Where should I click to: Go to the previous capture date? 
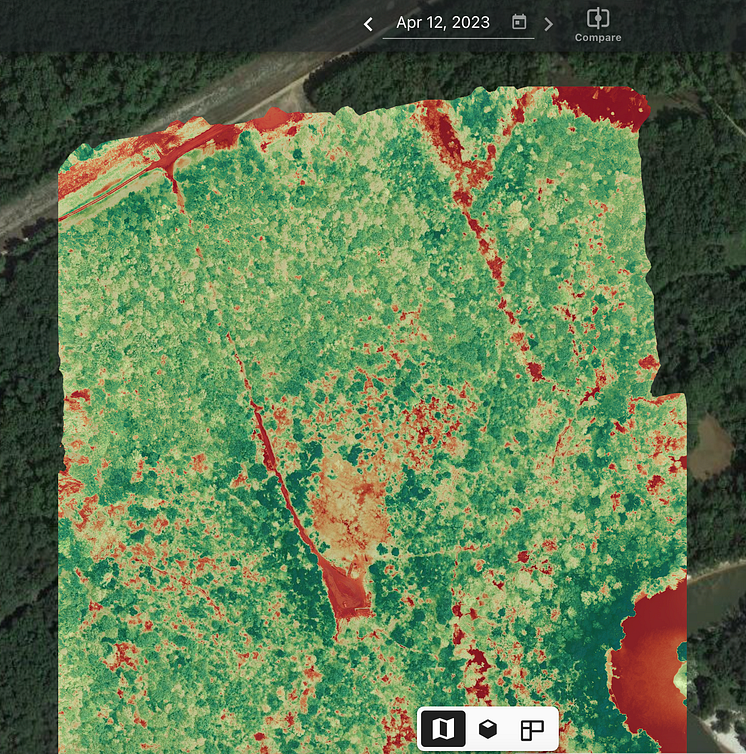(x=368, y=24)
